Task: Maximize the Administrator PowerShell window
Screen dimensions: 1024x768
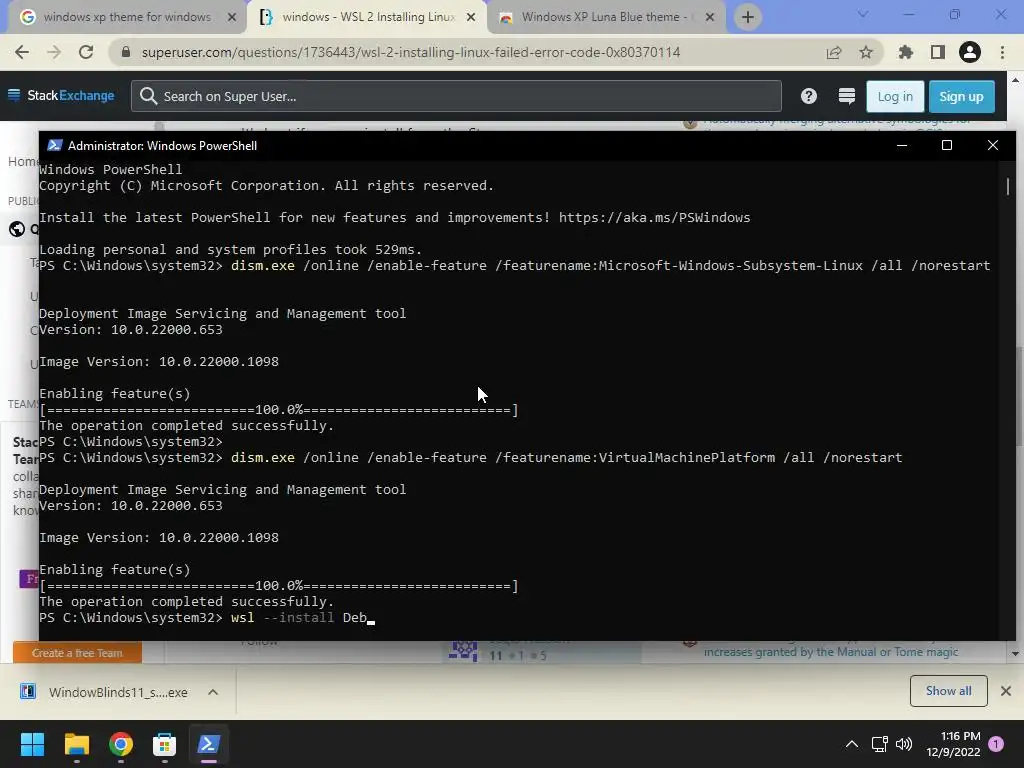Action: click(946, 145)
